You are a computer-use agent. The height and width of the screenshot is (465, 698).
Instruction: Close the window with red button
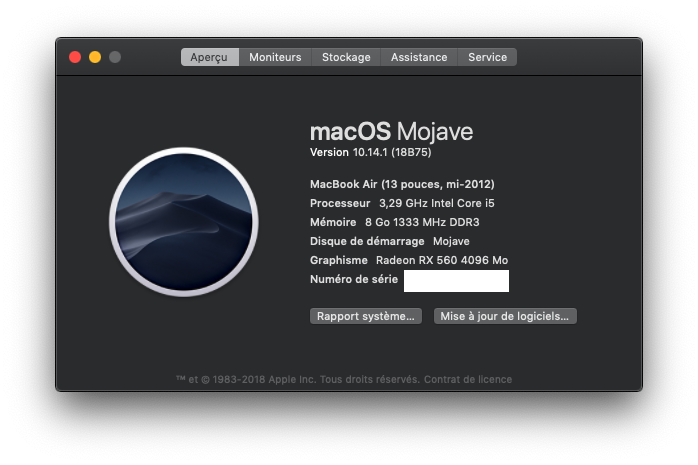pos(75,57)
